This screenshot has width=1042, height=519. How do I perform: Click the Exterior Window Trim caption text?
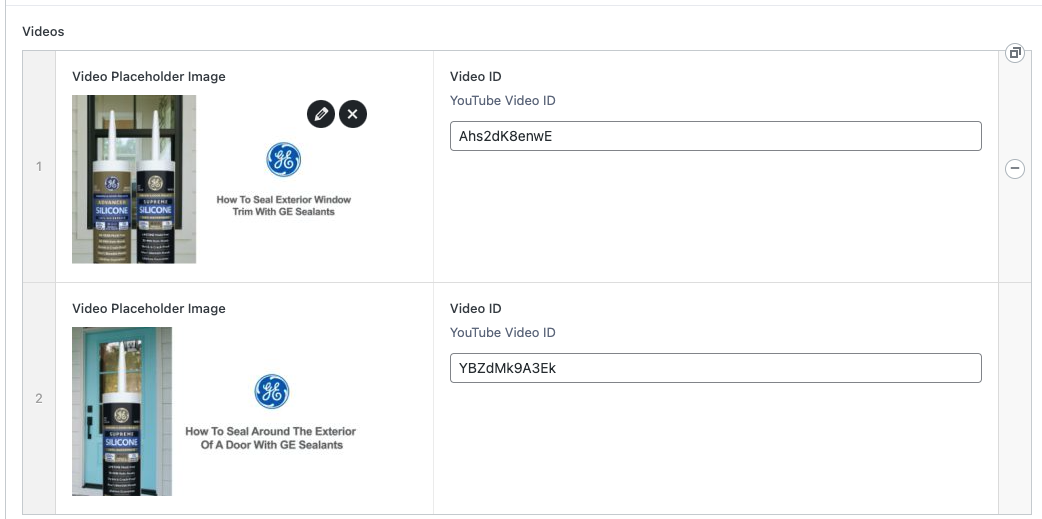click(284, 206)
